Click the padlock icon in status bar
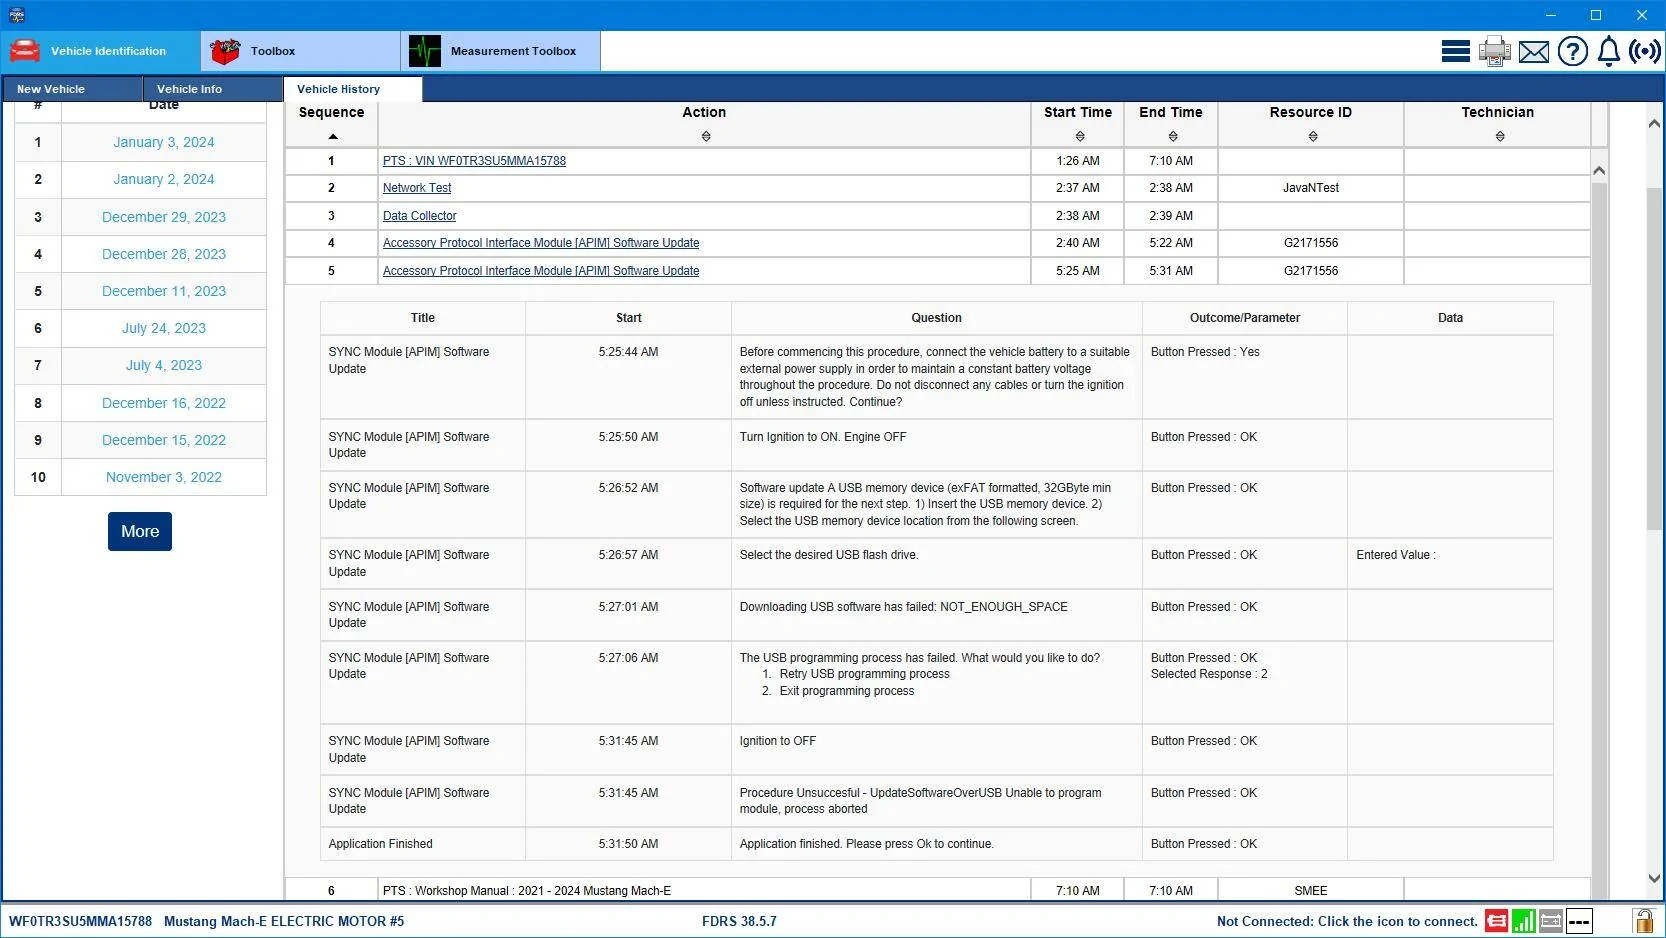Viewport: 1666px width, 938px height. (1643, 920)
